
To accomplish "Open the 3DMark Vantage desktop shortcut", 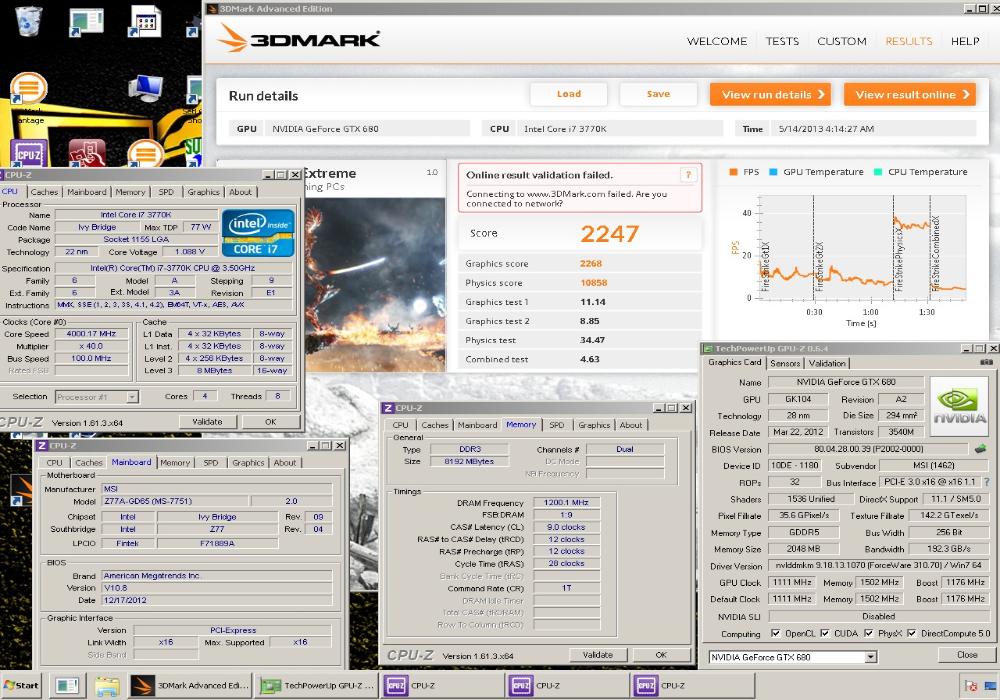I will (28, 89).
